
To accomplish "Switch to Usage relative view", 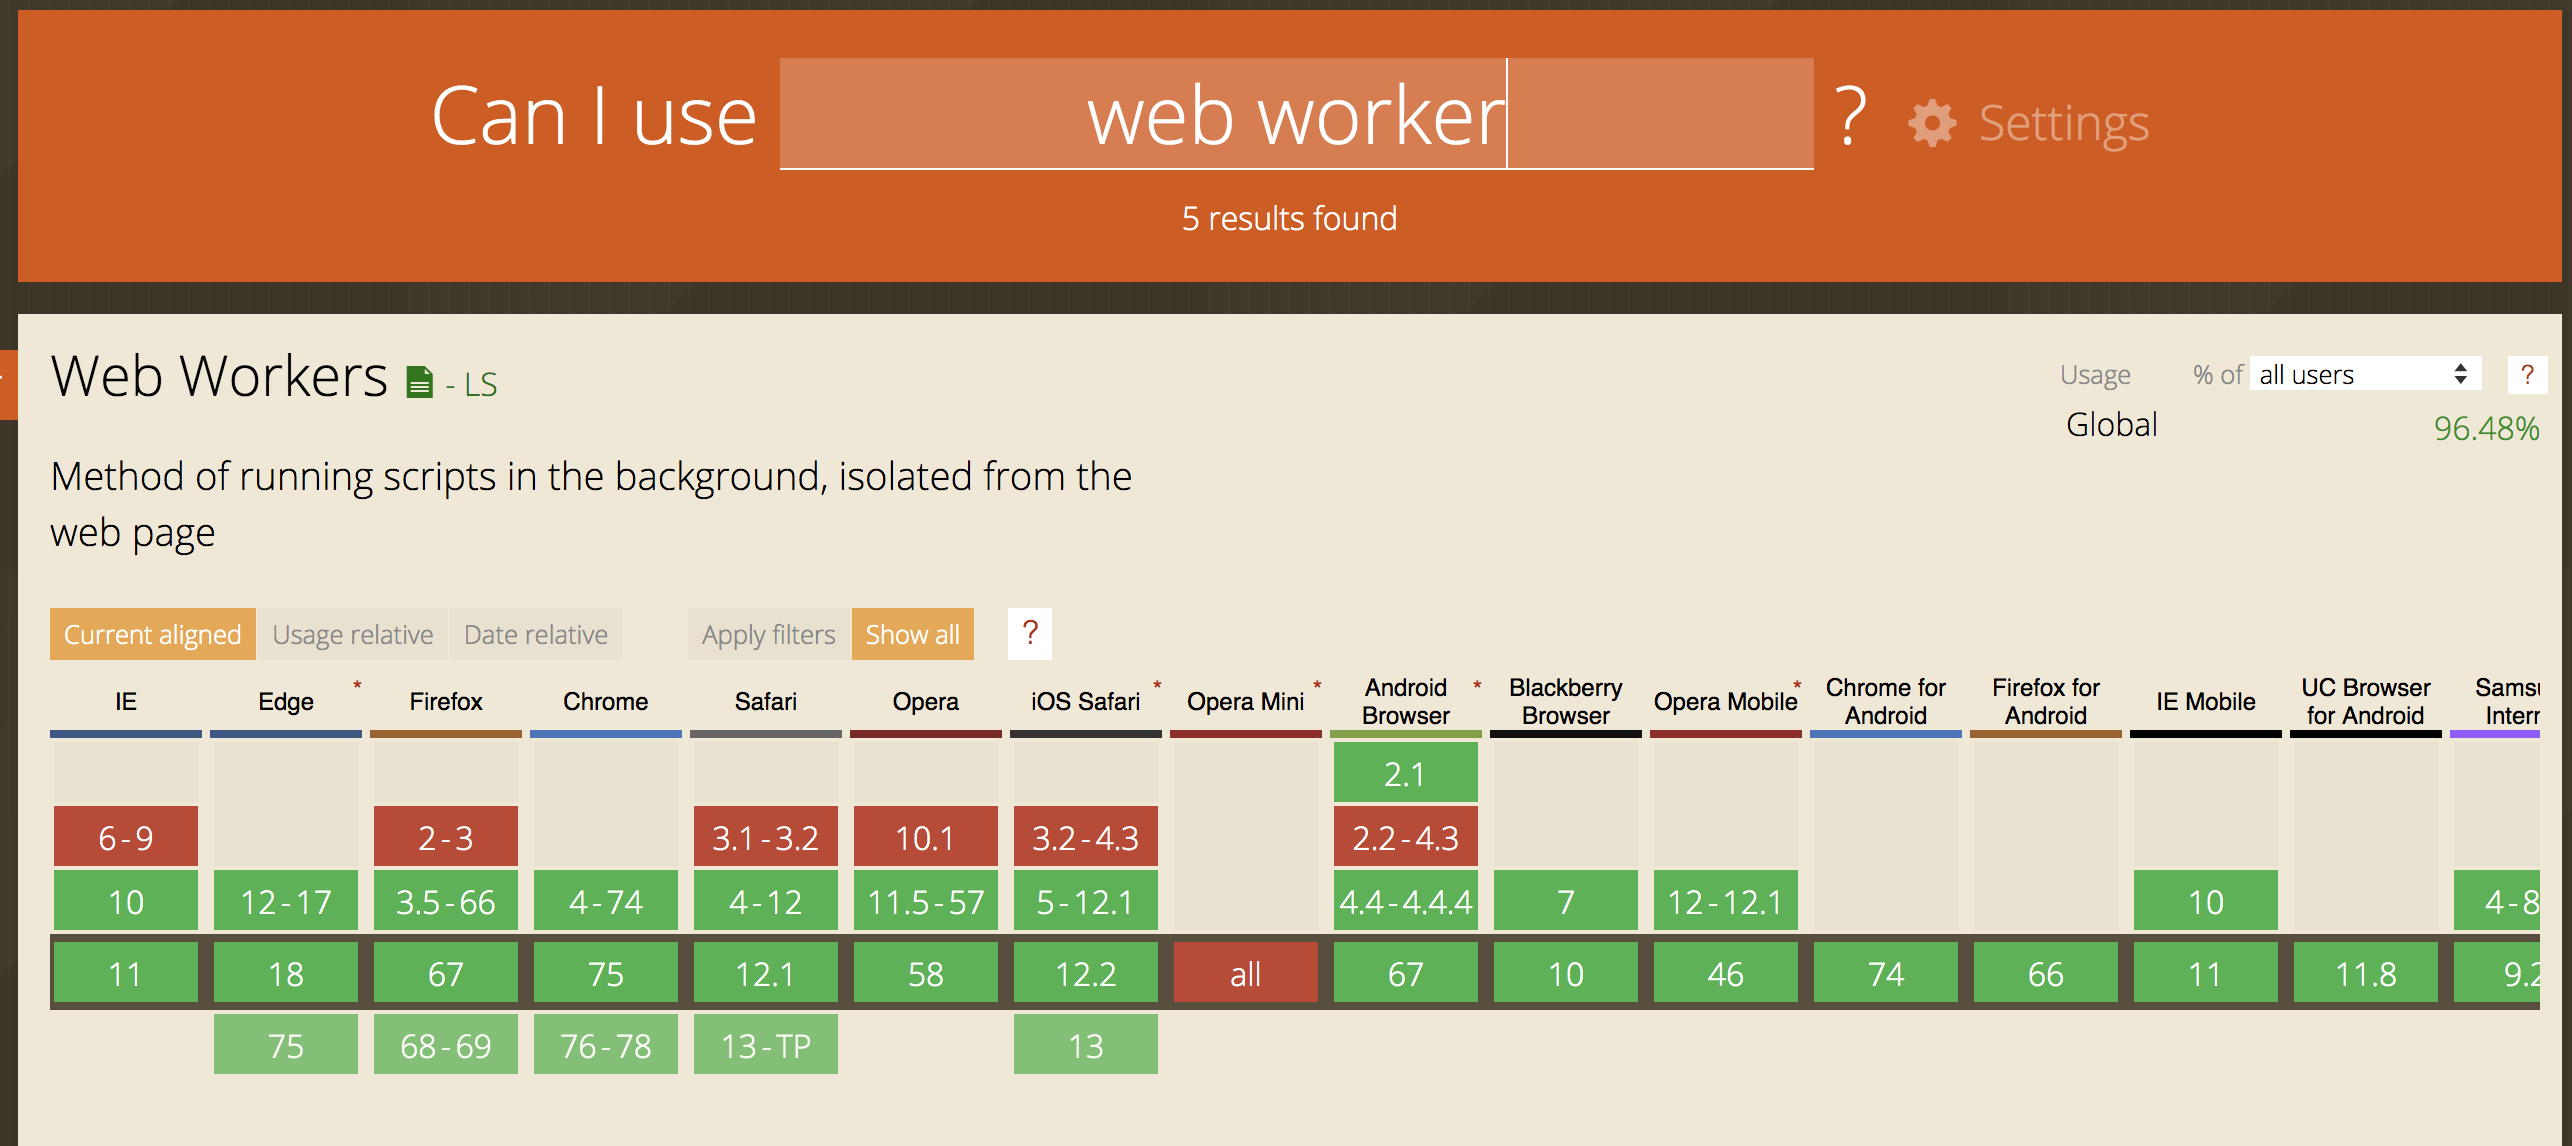I will tap(352, 634).
